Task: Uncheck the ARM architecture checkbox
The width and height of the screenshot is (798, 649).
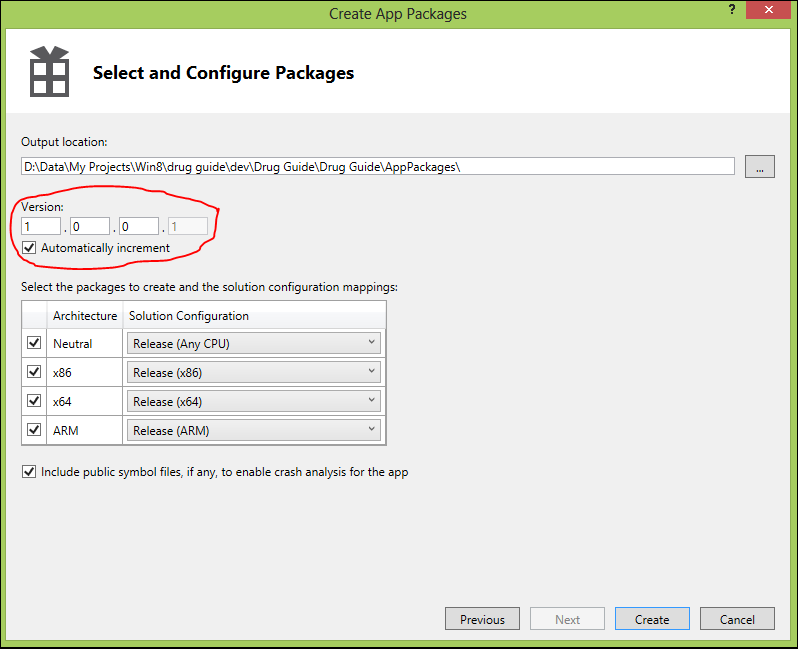Action: (35, 430)
